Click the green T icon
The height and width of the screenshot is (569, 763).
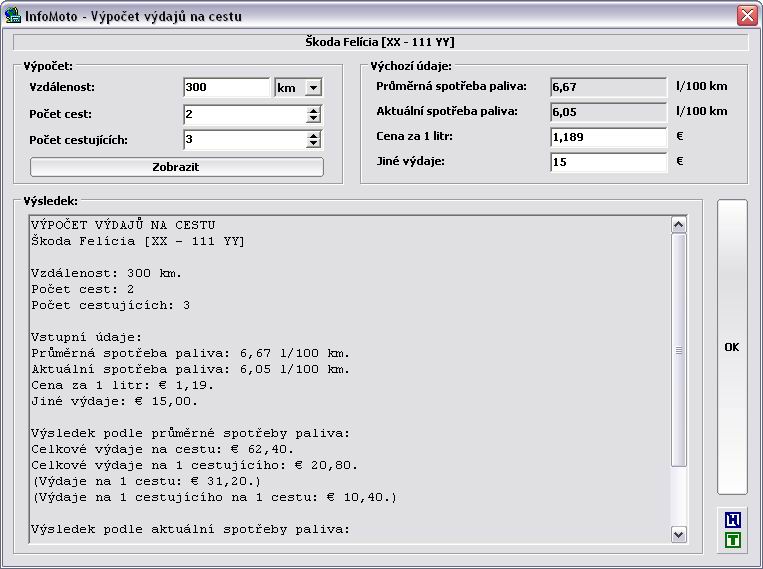click(732, 540)
